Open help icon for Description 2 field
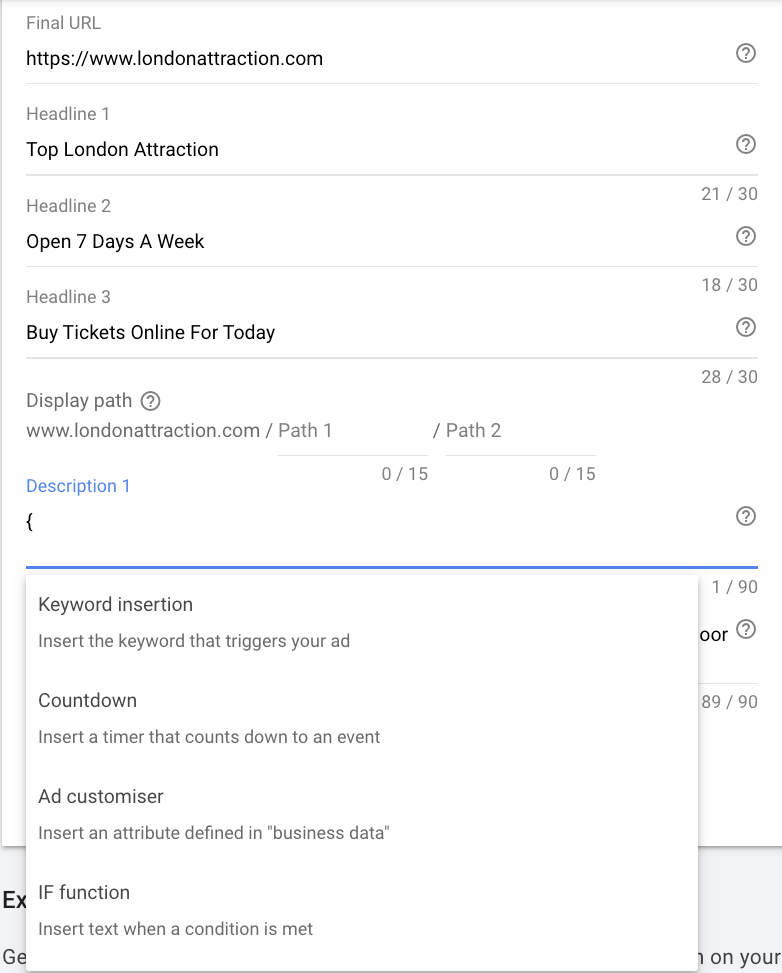The width and height of the screenshot is (782, 973). pos(745,629)
